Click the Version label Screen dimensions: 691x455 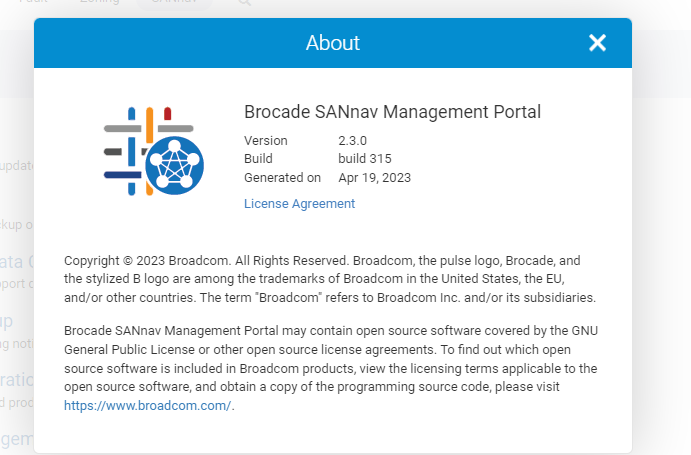coord(265,141)
